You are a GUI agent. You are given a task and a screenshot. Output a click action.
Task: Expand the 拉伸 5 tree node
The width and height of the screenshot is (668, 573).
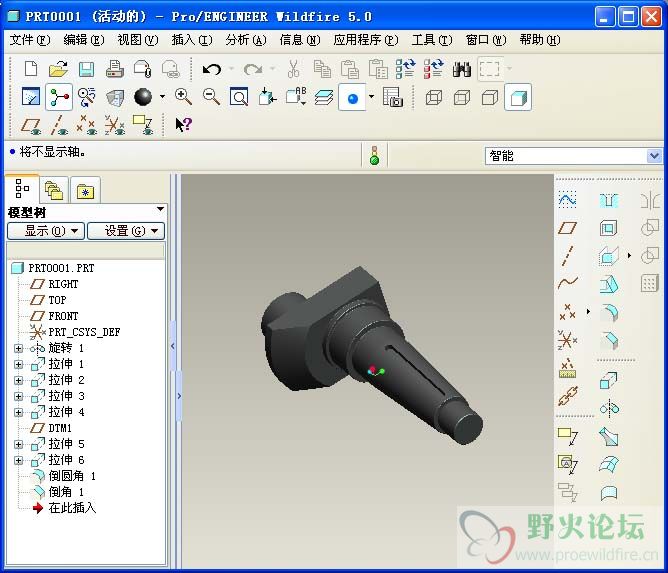coord(18,444)
